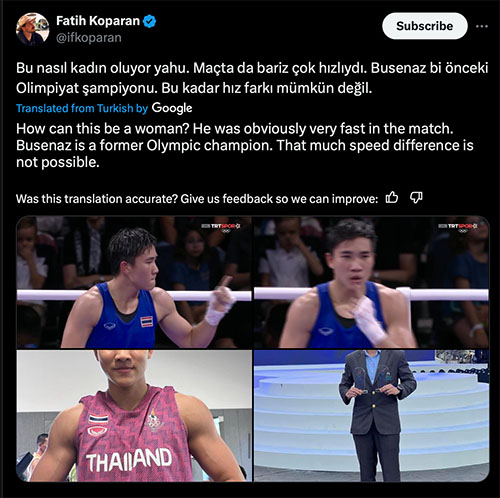The width and height of the screenshot is (500, 498).
Task: Open bottom-right photo of man in suit
Action: pos(371,416)
